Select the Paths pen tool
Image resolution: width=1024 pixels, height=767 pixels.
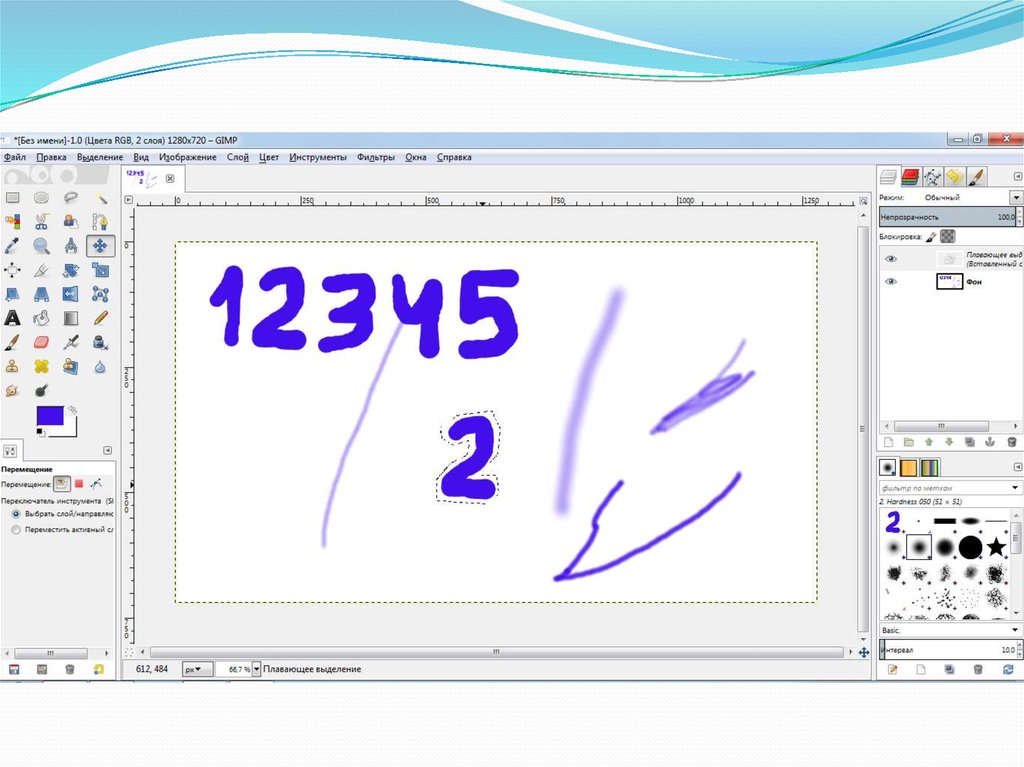(x=100, y=222)
